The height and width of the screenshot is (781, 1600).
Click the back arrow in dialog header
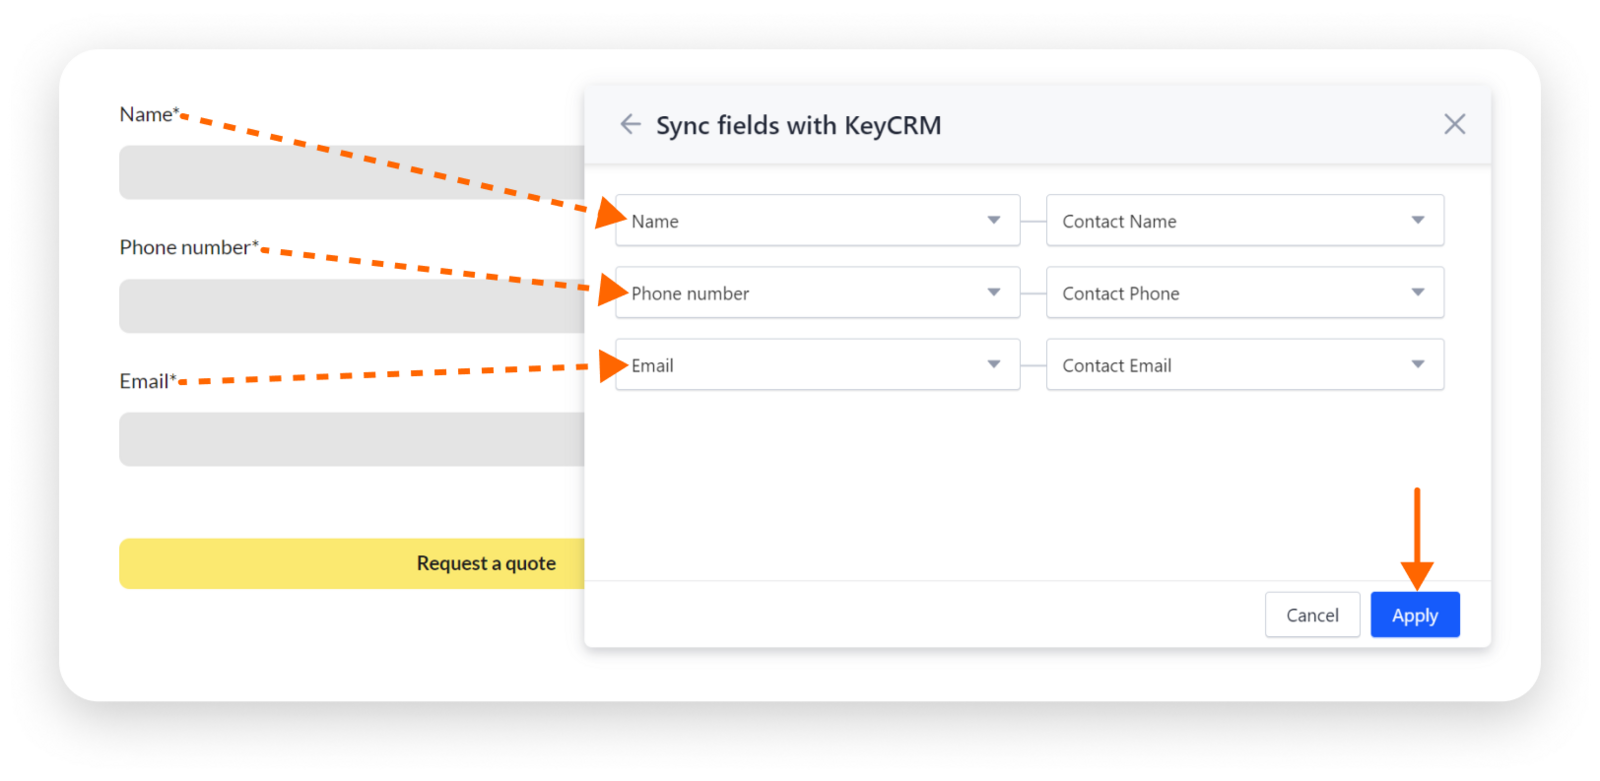click(630, 124)
